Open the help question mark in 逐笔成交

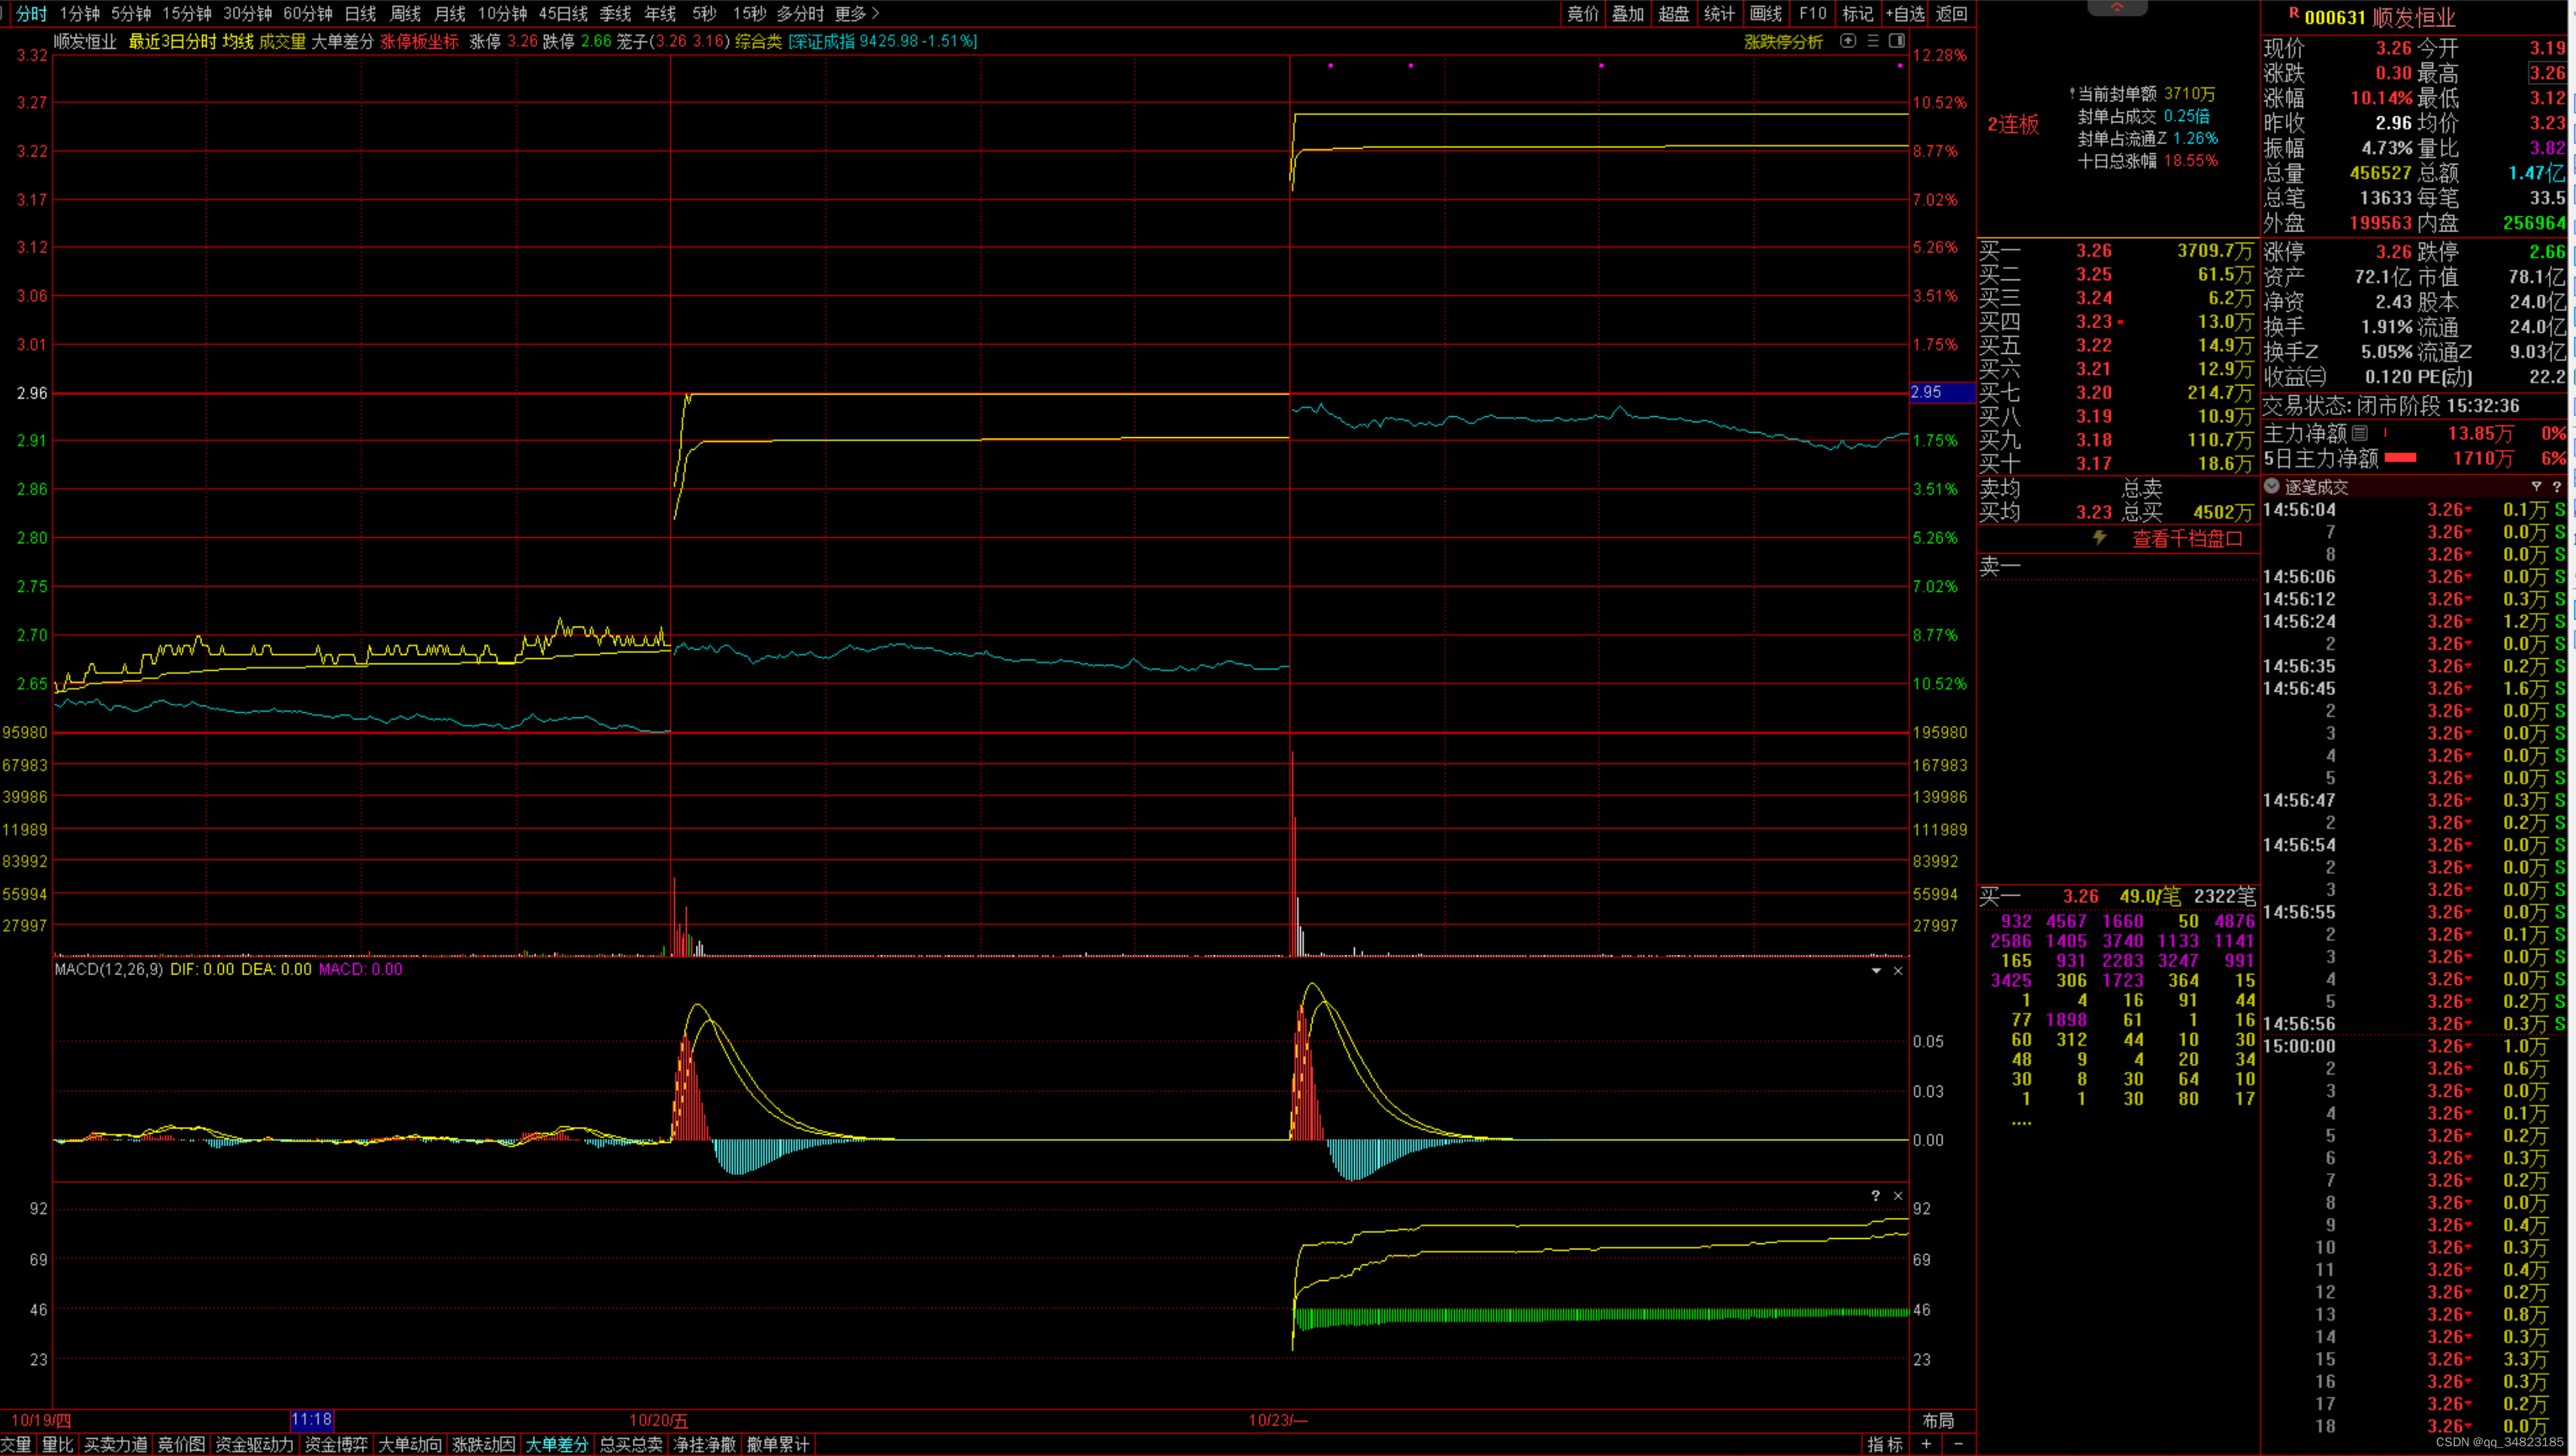pyautogui.click(x=2557, y=486)
